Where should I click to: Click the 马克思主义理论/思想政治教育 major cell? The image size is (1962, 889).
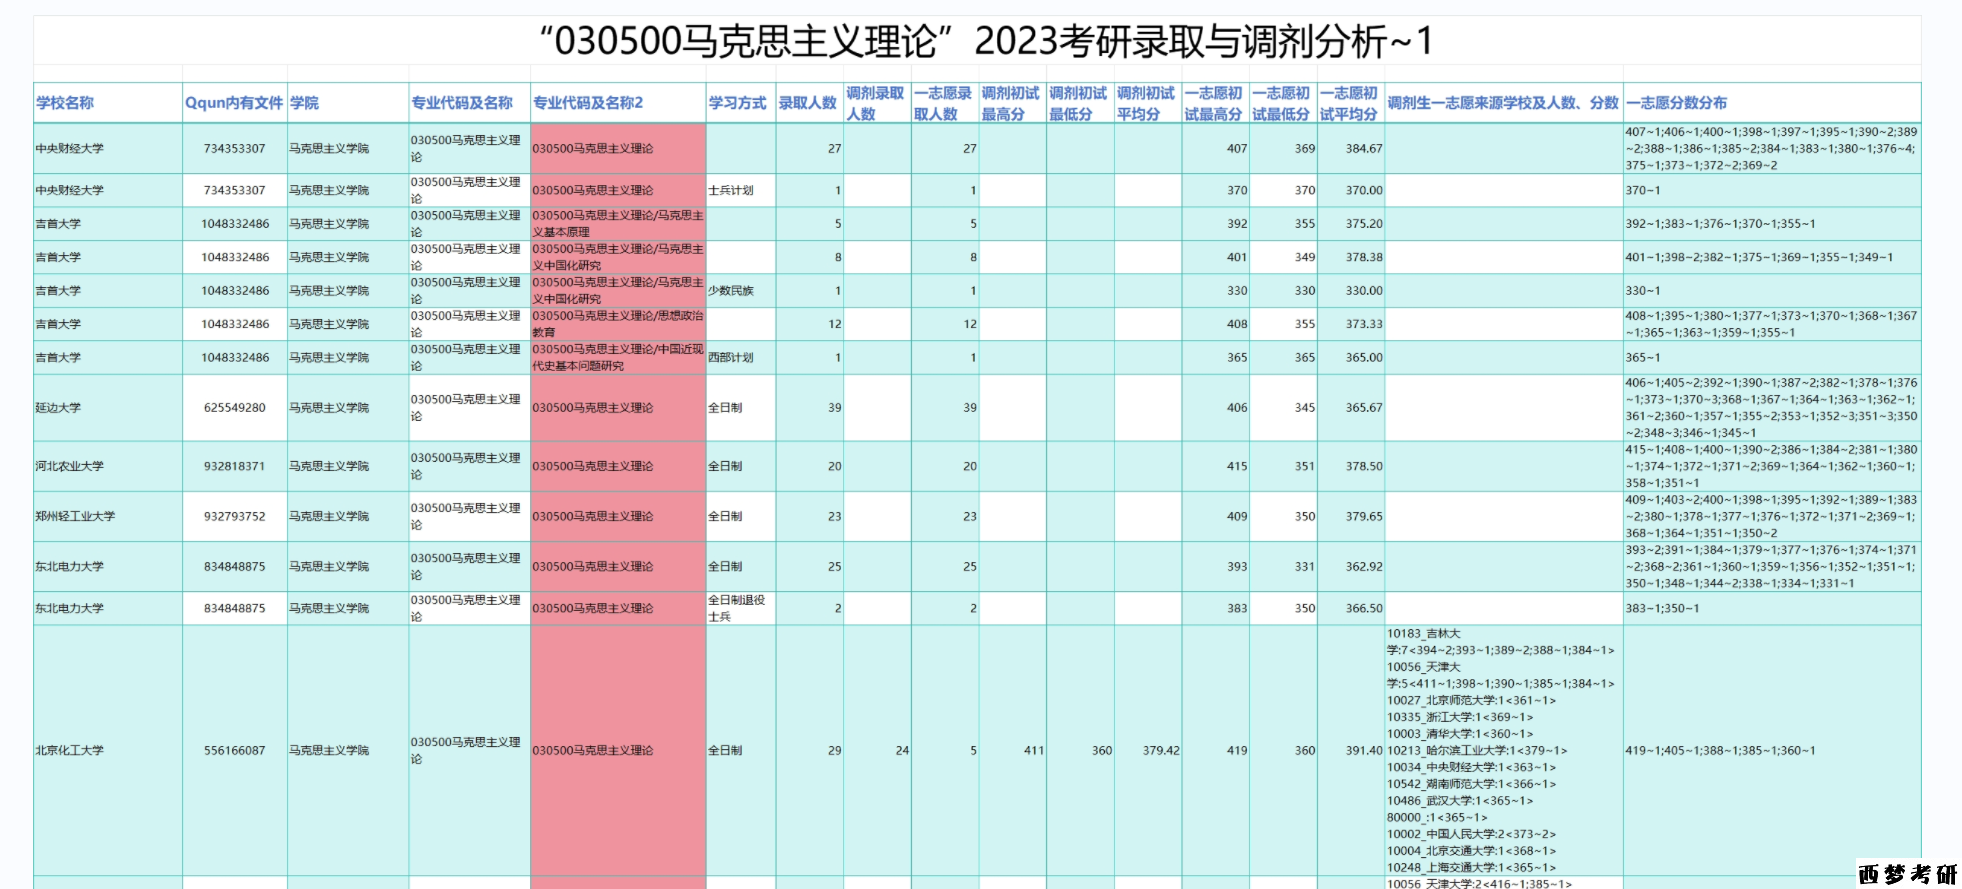[618, 324]
